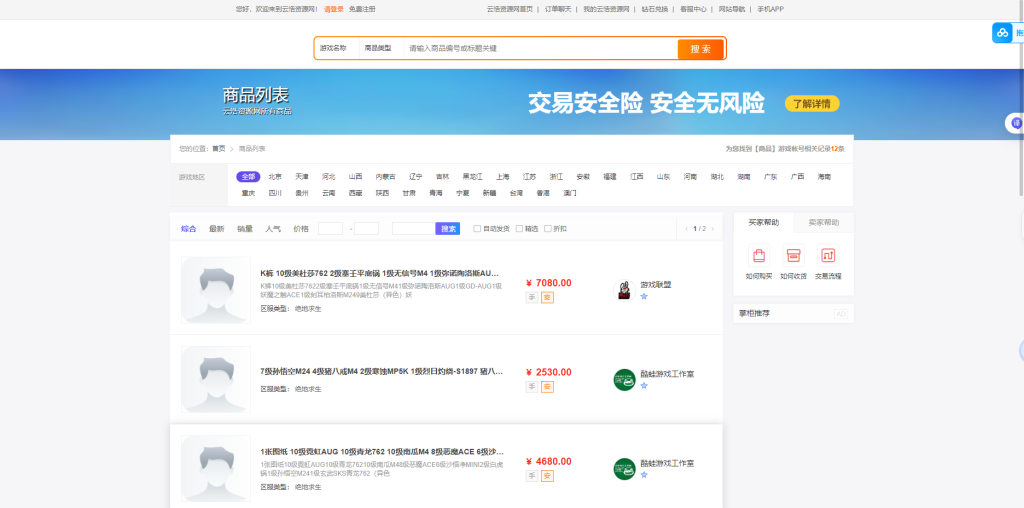Click the star in 4680.00 listing
Viewport: 1024px width, 508px height.
(644, 475)
